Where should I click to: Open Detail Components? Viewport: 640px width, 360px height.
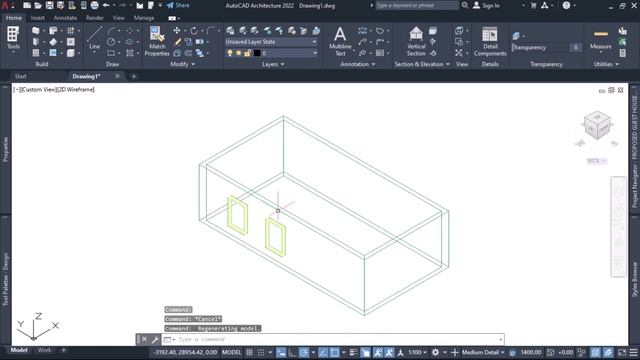pyautogui.click(x=490, y=41)
